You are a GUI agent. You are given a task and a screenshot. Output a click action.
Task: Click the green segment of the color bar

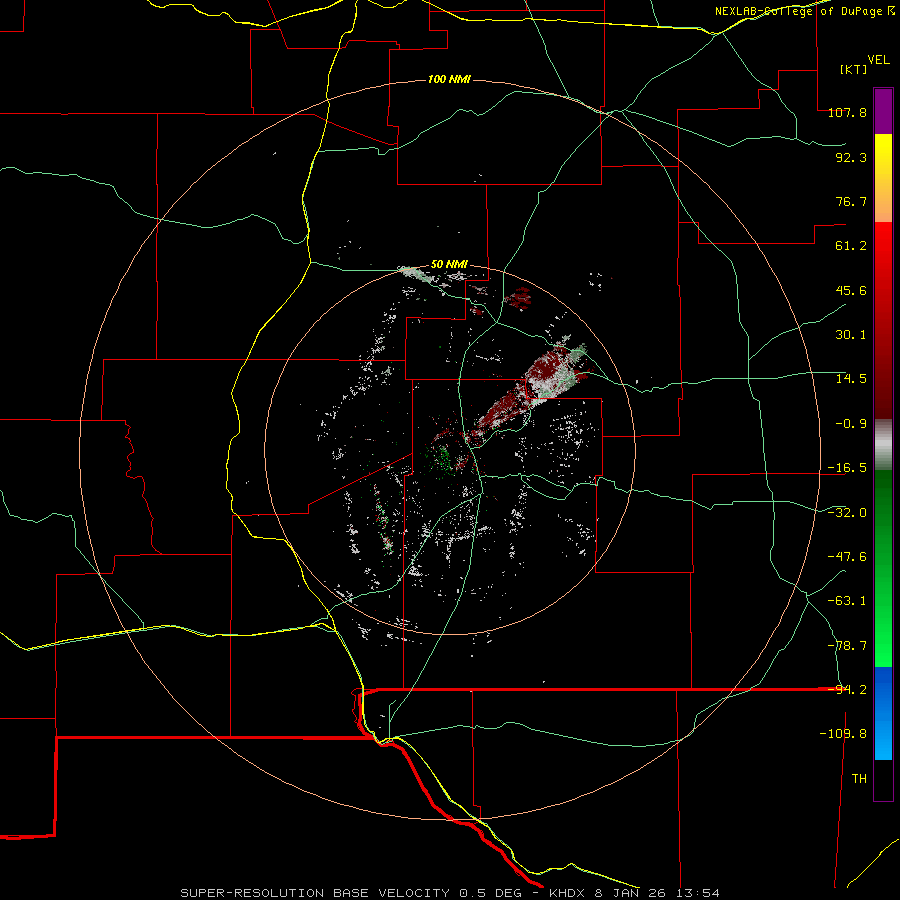tap(883, 568)
